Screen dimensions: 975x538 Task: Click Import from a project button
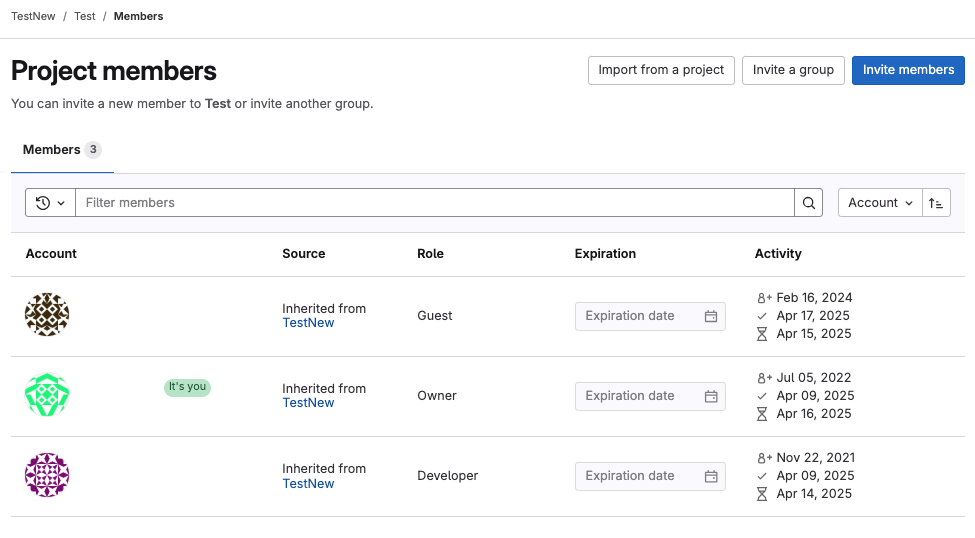pyautogui.click(x=661, y=70)
